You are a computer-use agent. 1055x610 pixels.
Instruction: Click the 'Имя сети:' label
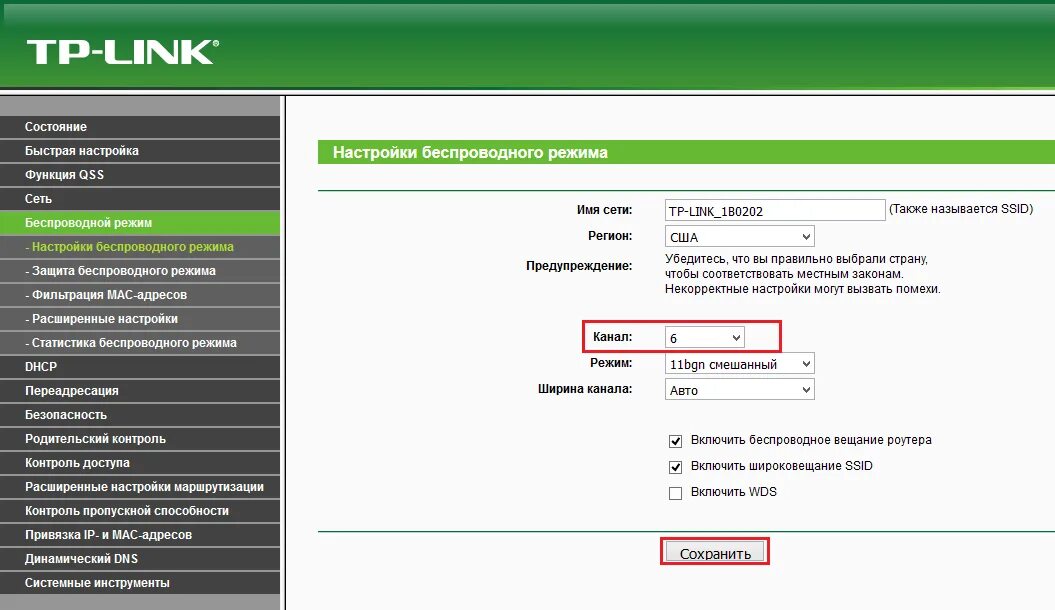[604, 210]
